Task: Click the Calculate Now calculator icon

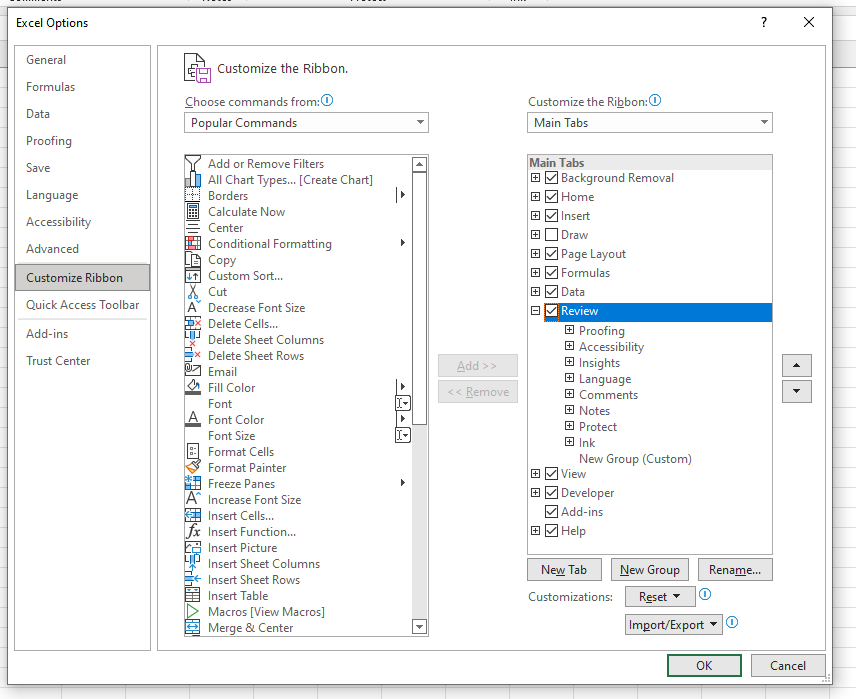Action: (193, 211)
